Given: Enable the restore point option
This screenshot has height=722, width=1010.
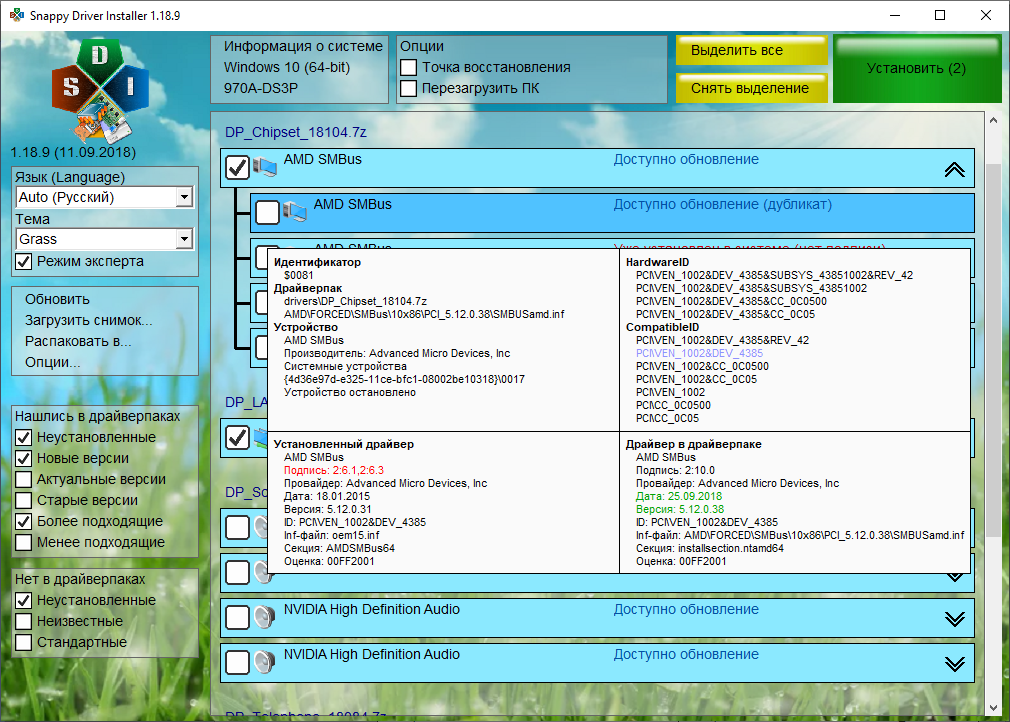Looking at the screenshot, I should (408, 68).
